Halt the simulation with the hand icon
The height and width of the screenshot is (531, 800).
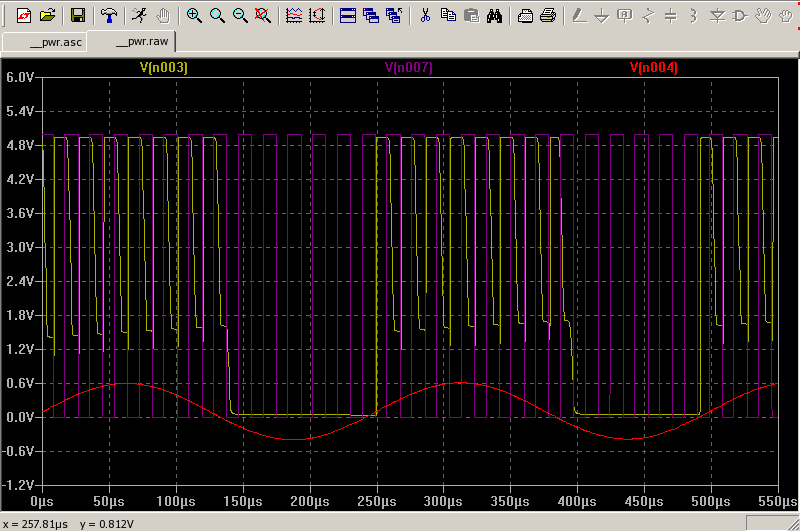[x=163, y=15]
